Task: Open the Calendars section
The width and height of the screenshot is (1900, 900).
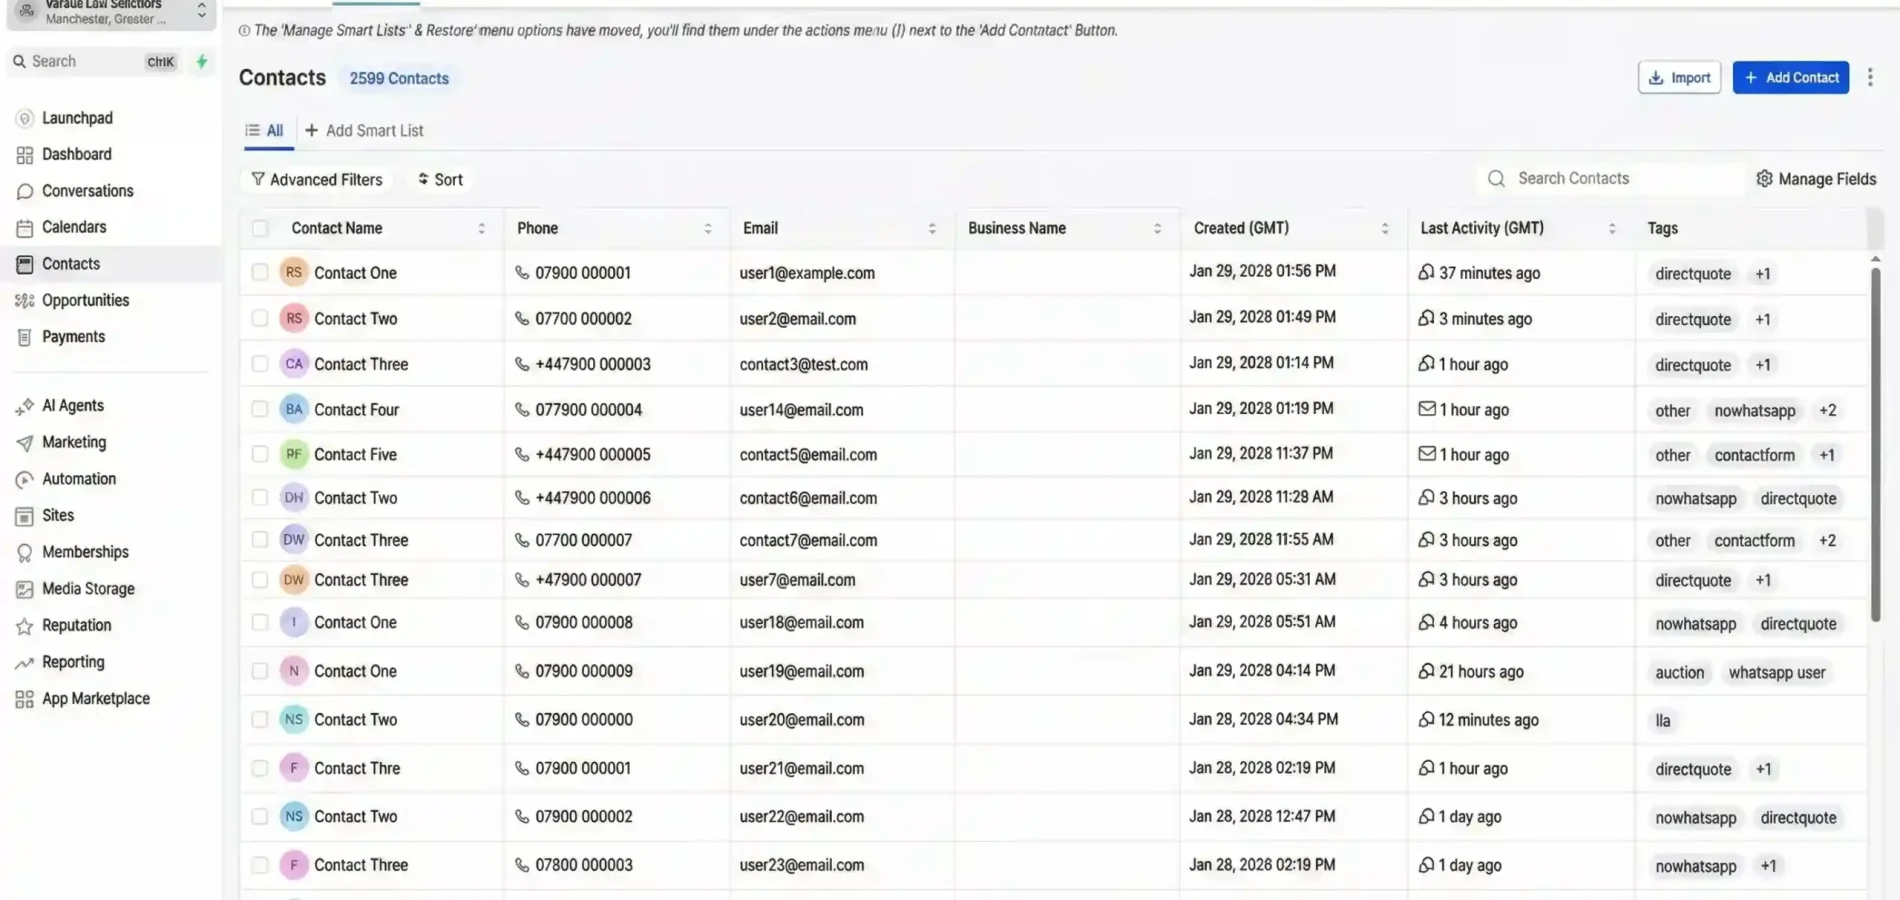Action: tap(74, 227)
